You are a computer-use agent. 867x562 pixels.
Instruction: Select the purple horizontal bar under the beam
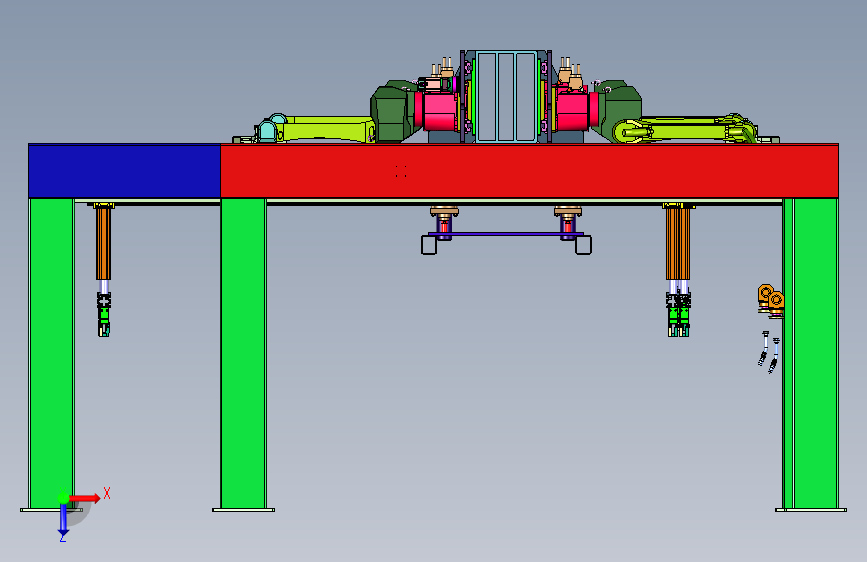click(x=506, y=234)
